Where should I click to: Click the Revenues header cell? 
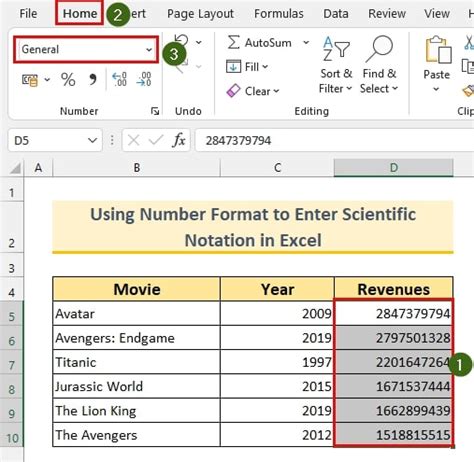pos(393,289)
